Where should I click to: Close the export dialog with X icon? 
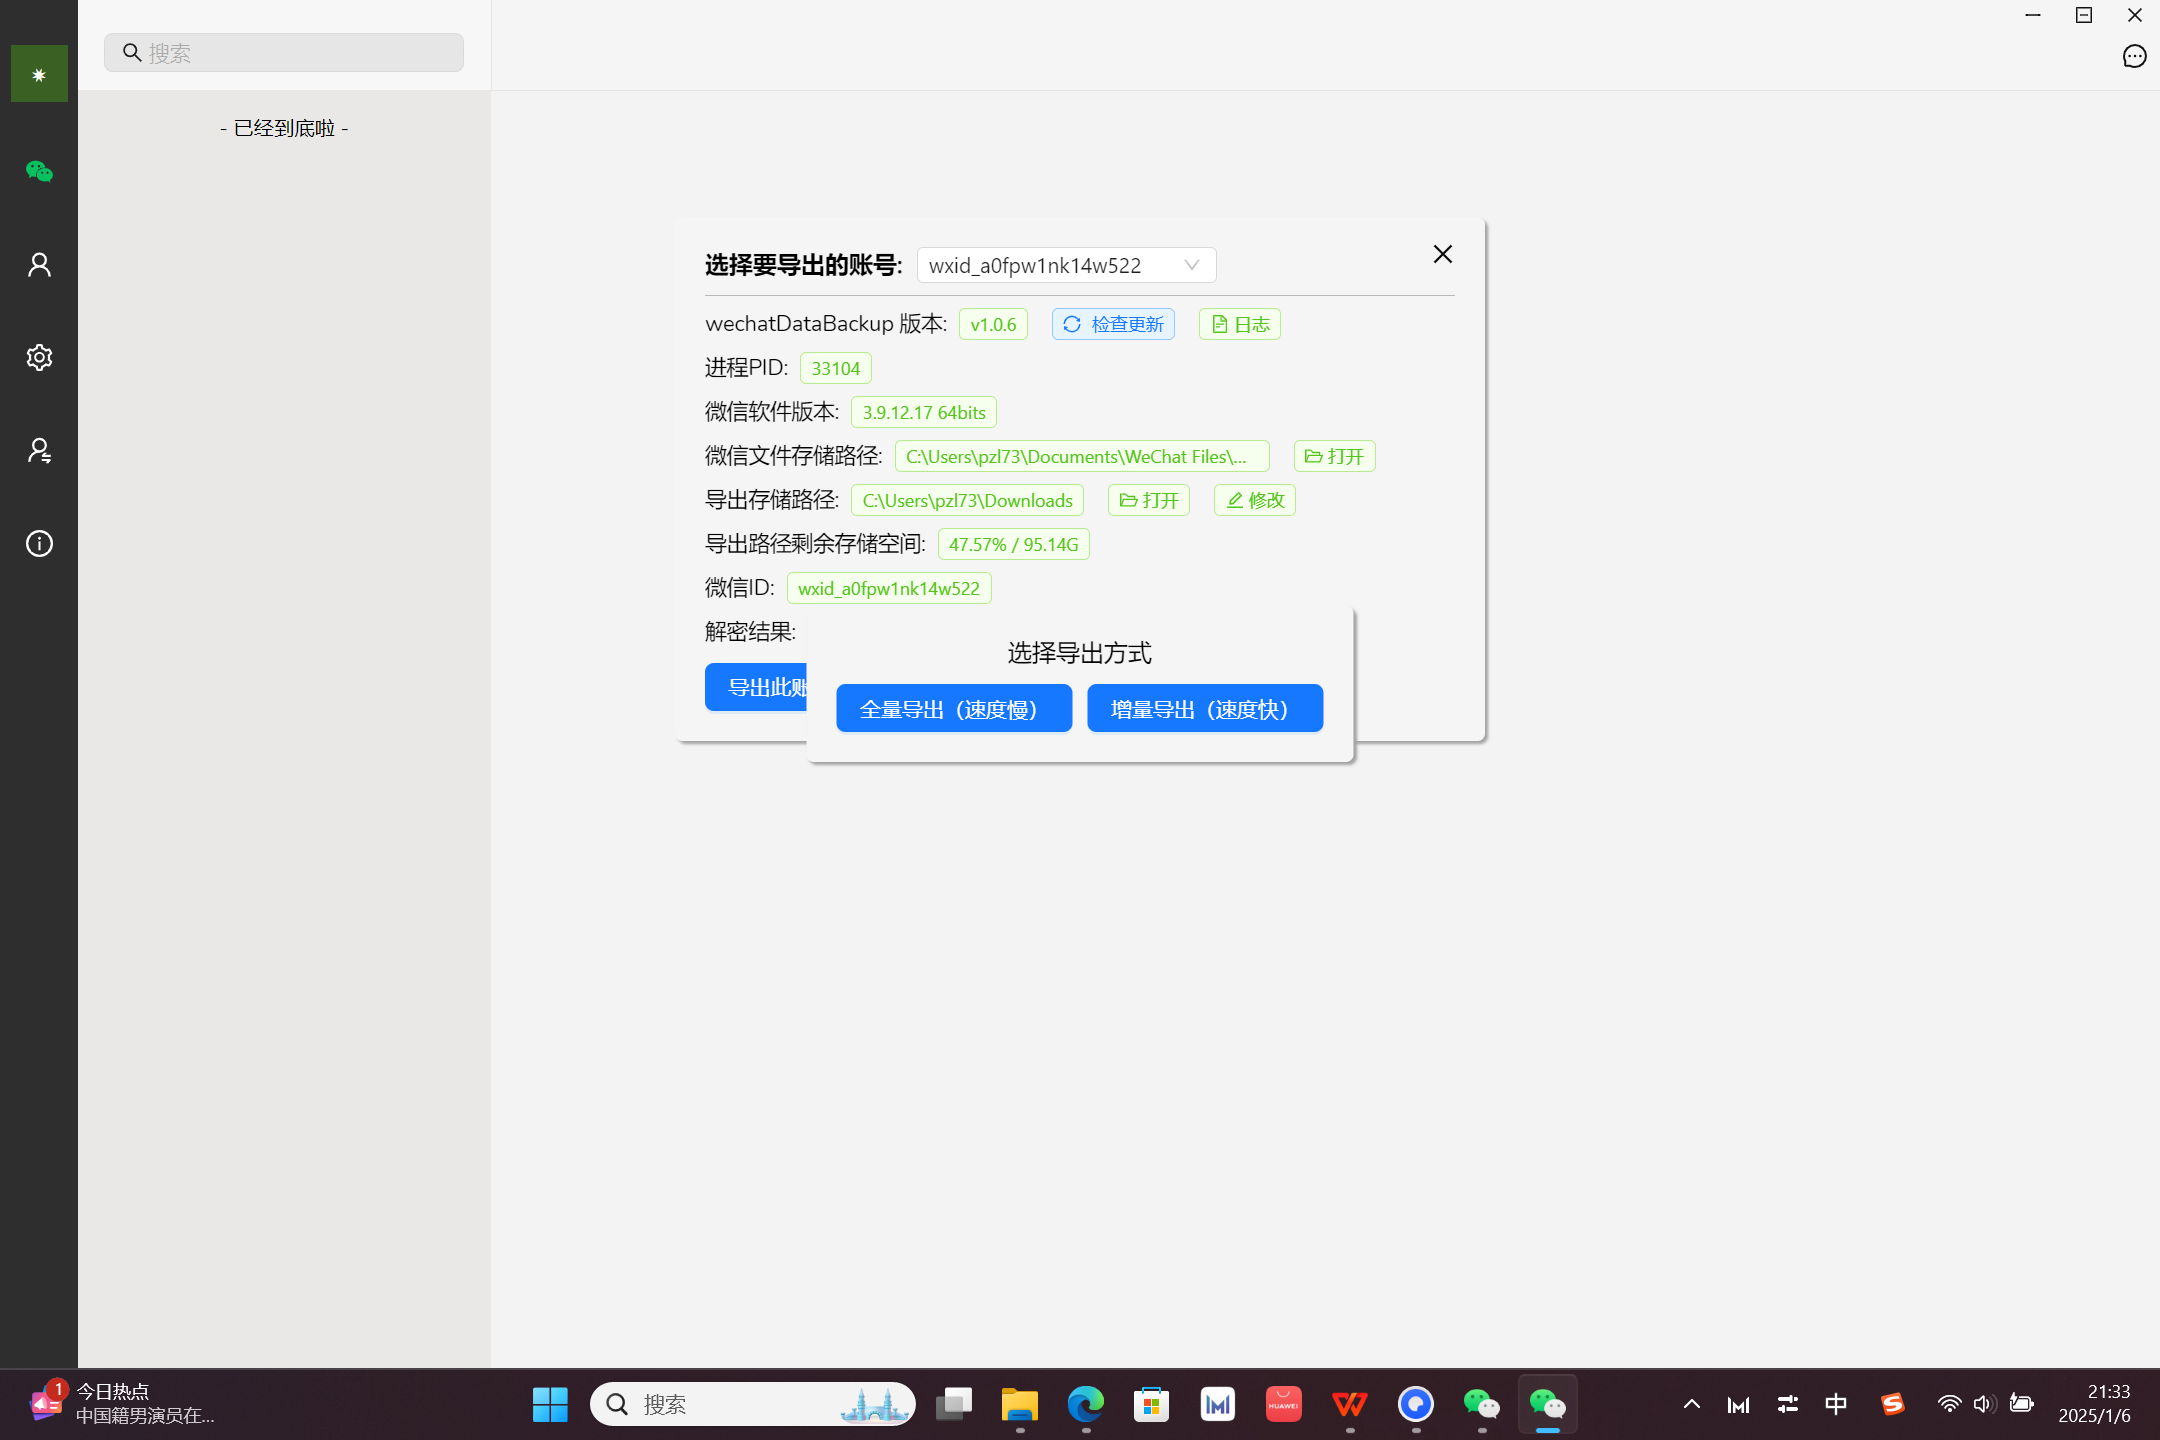click(1442, 254)
